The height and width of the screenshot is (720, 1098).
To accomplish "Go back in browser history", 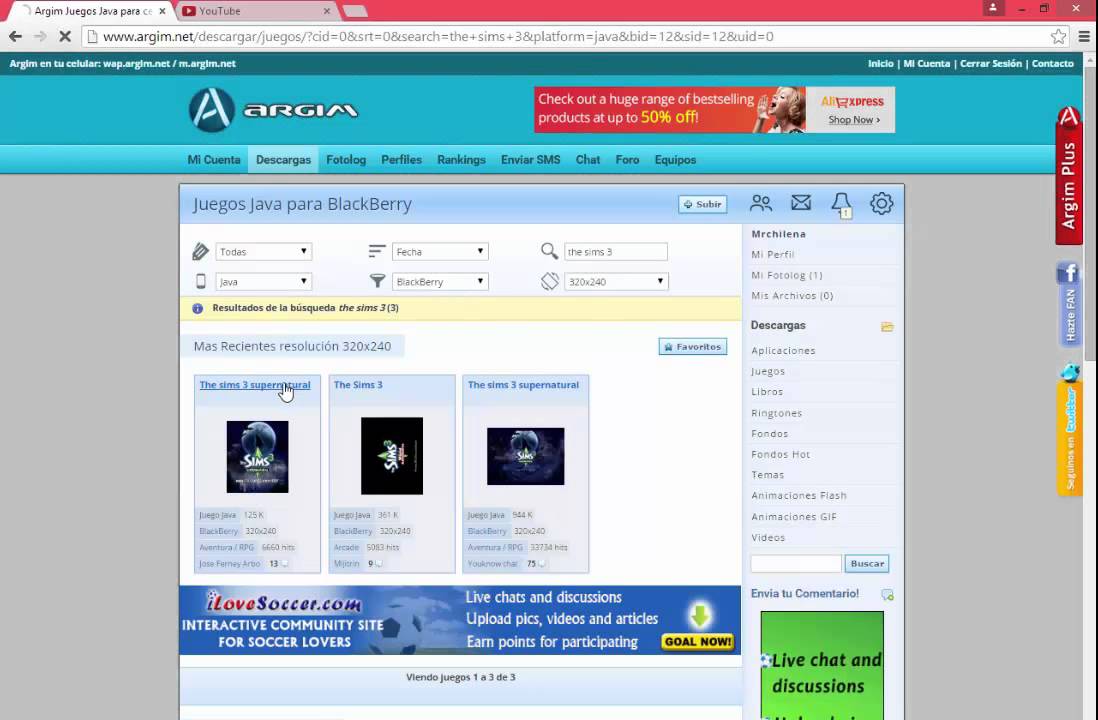I will 15,36.
